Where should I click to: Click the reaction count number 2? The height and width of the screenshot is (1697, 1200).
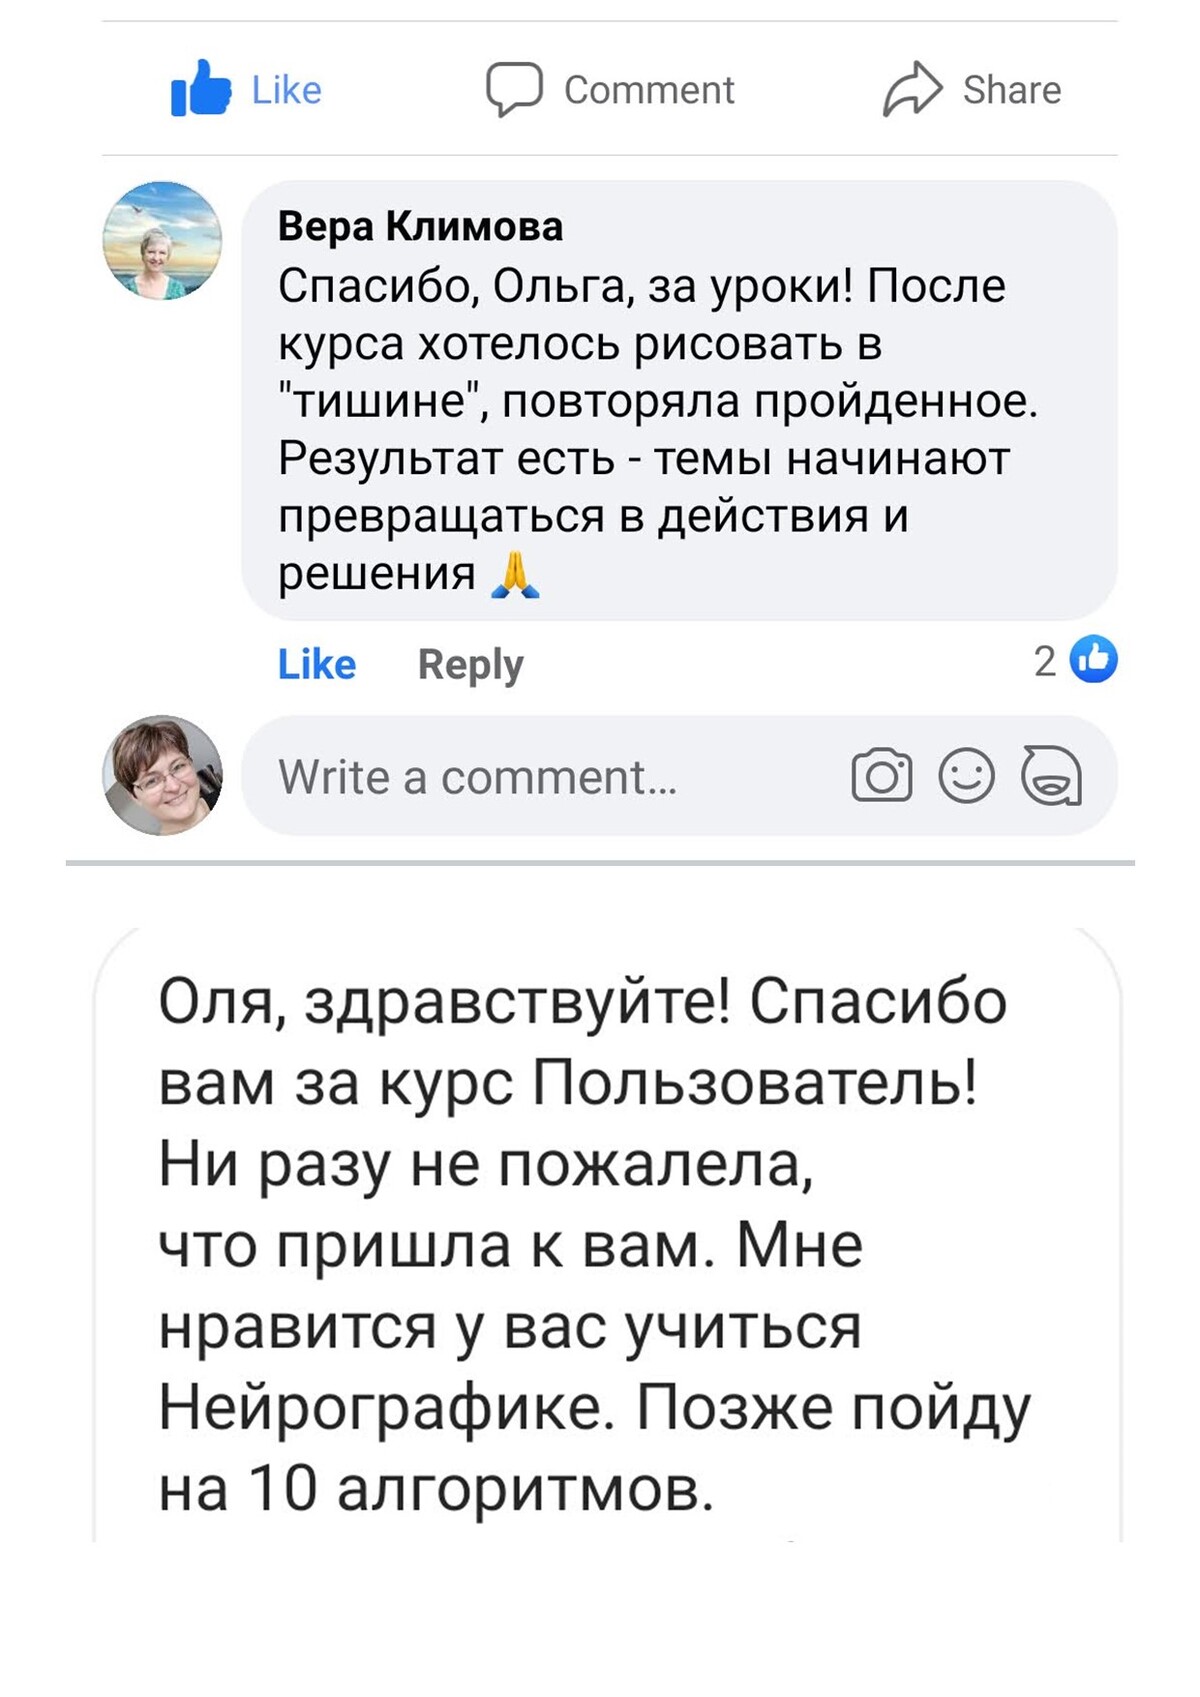pyautogui.click(x=1044, y=661)
